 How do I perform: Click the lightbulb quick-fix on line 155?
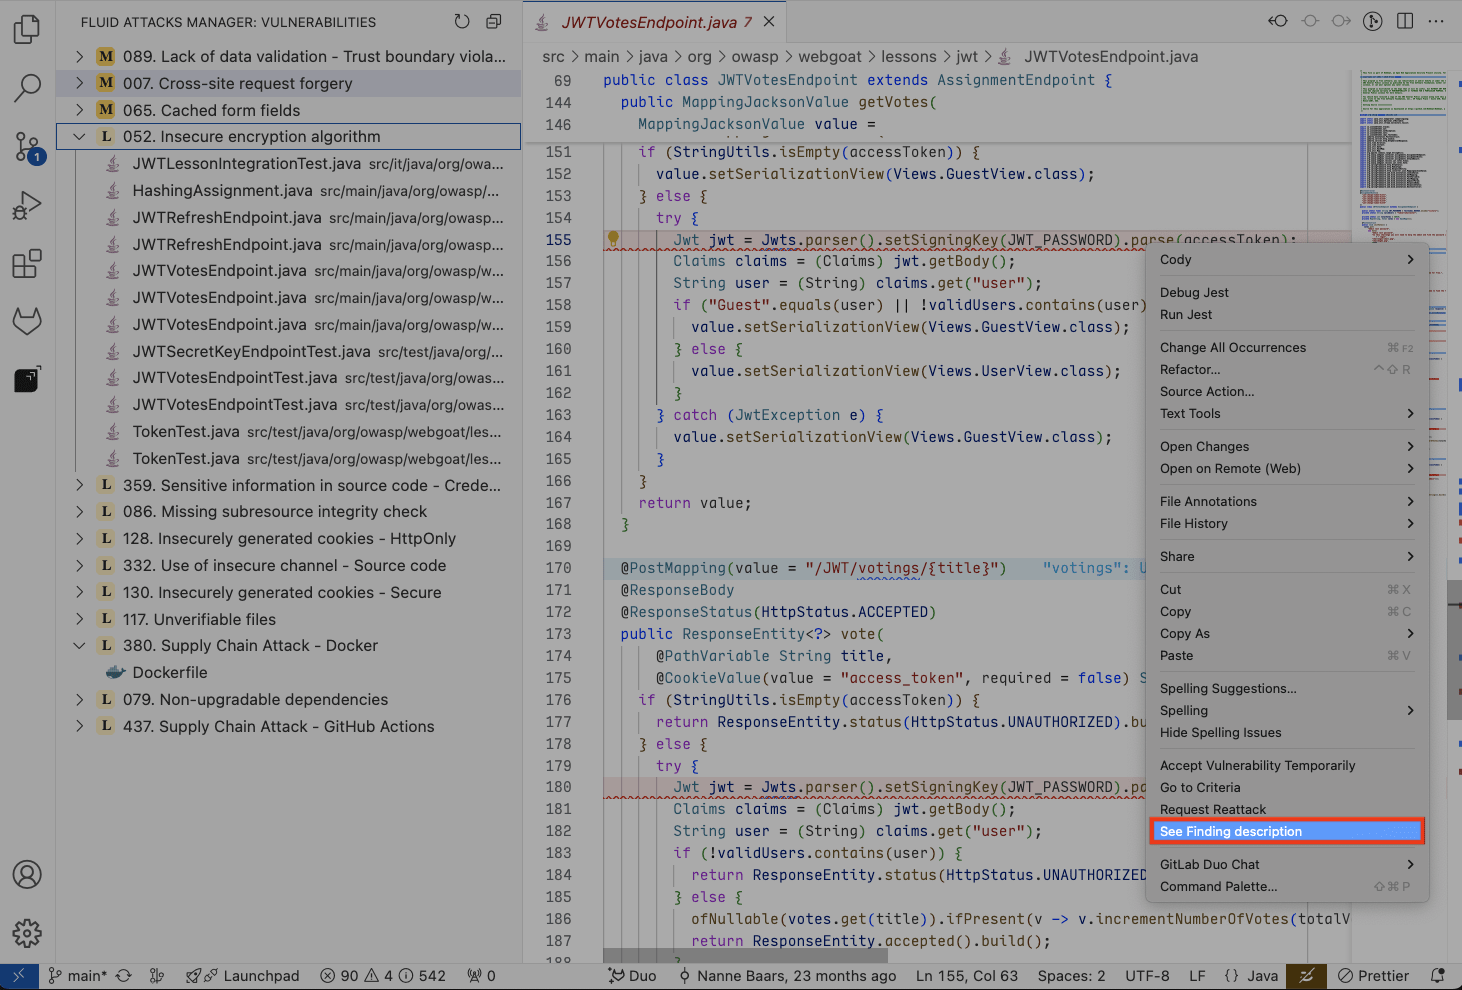pos(613,239)
